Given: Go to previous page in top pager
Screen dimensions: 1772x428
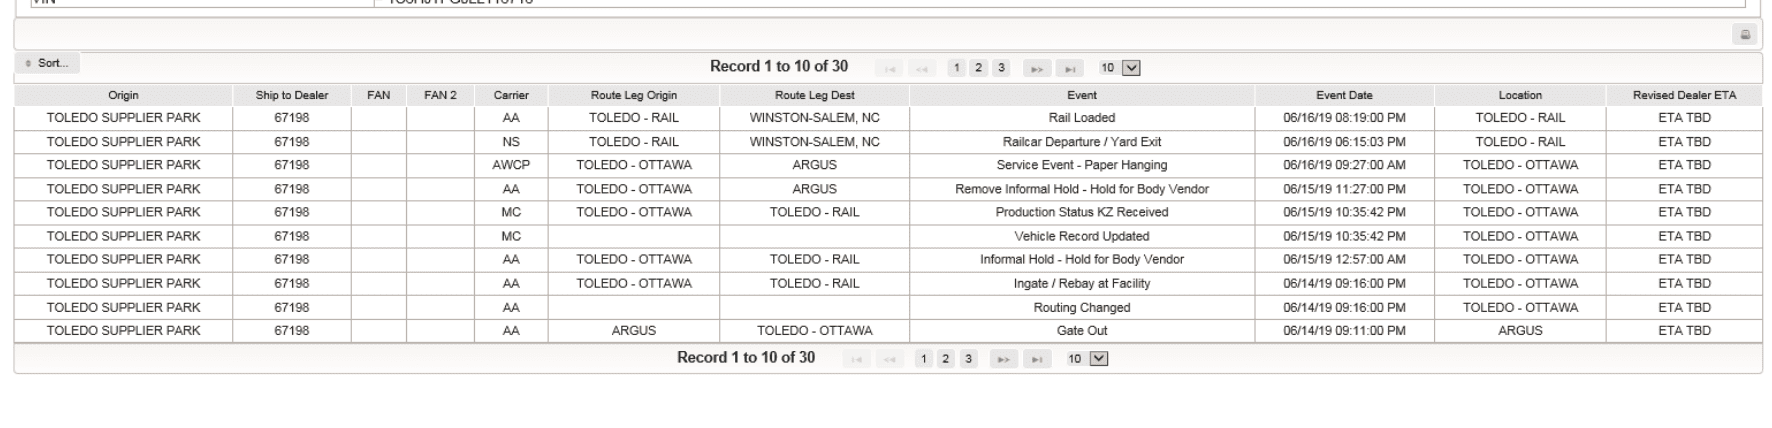Looking at the screenshot, I should coord(922,68).
